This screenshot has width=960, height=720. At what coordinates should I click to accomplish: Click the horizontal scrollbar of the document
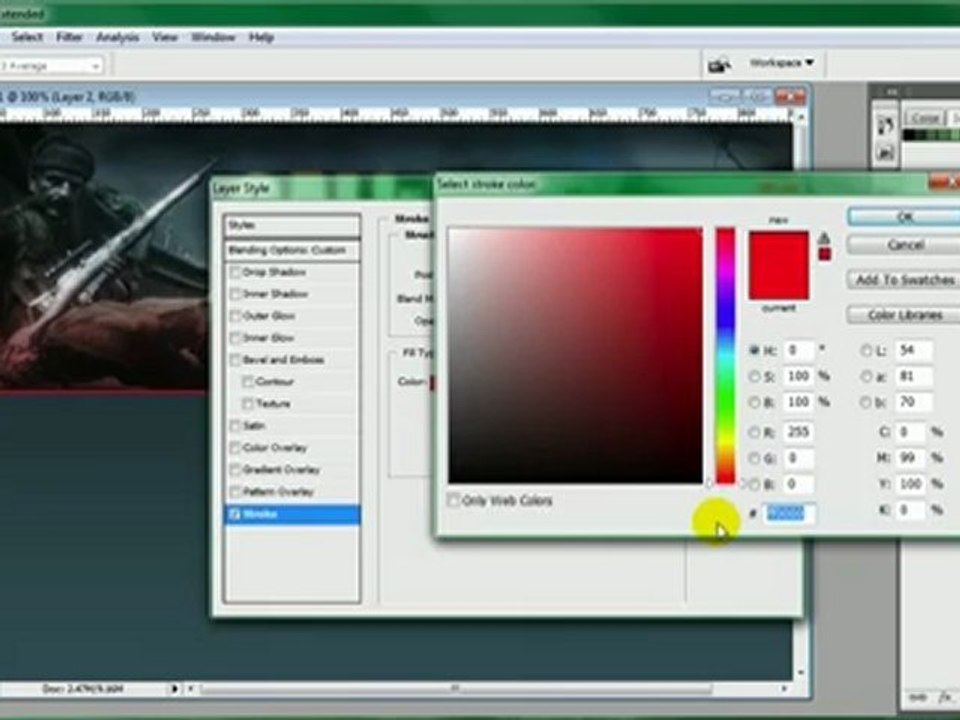tap(456, 689)
